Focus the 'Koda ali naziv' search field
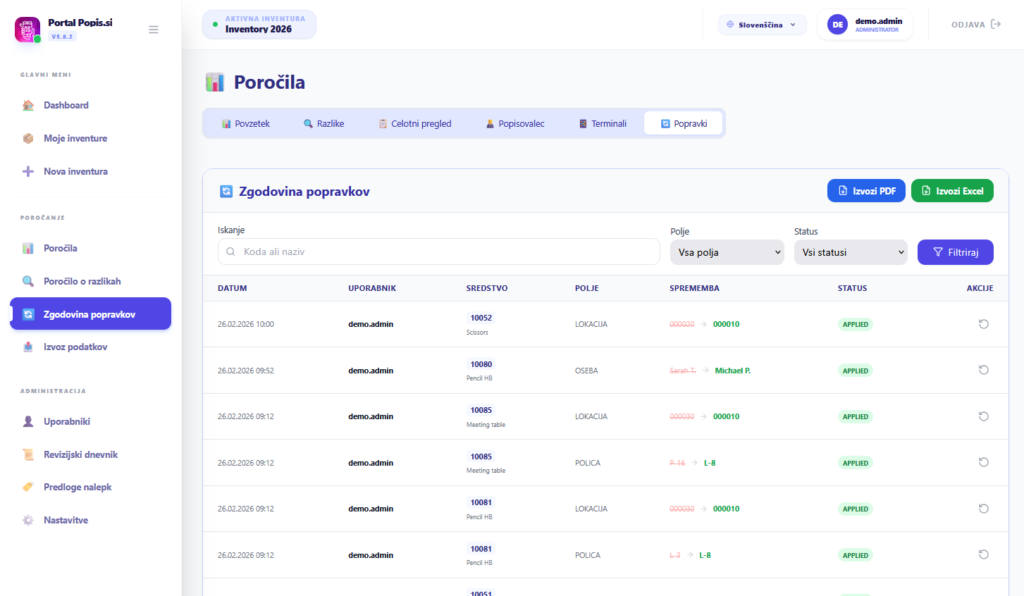 (x=439, y=253)
